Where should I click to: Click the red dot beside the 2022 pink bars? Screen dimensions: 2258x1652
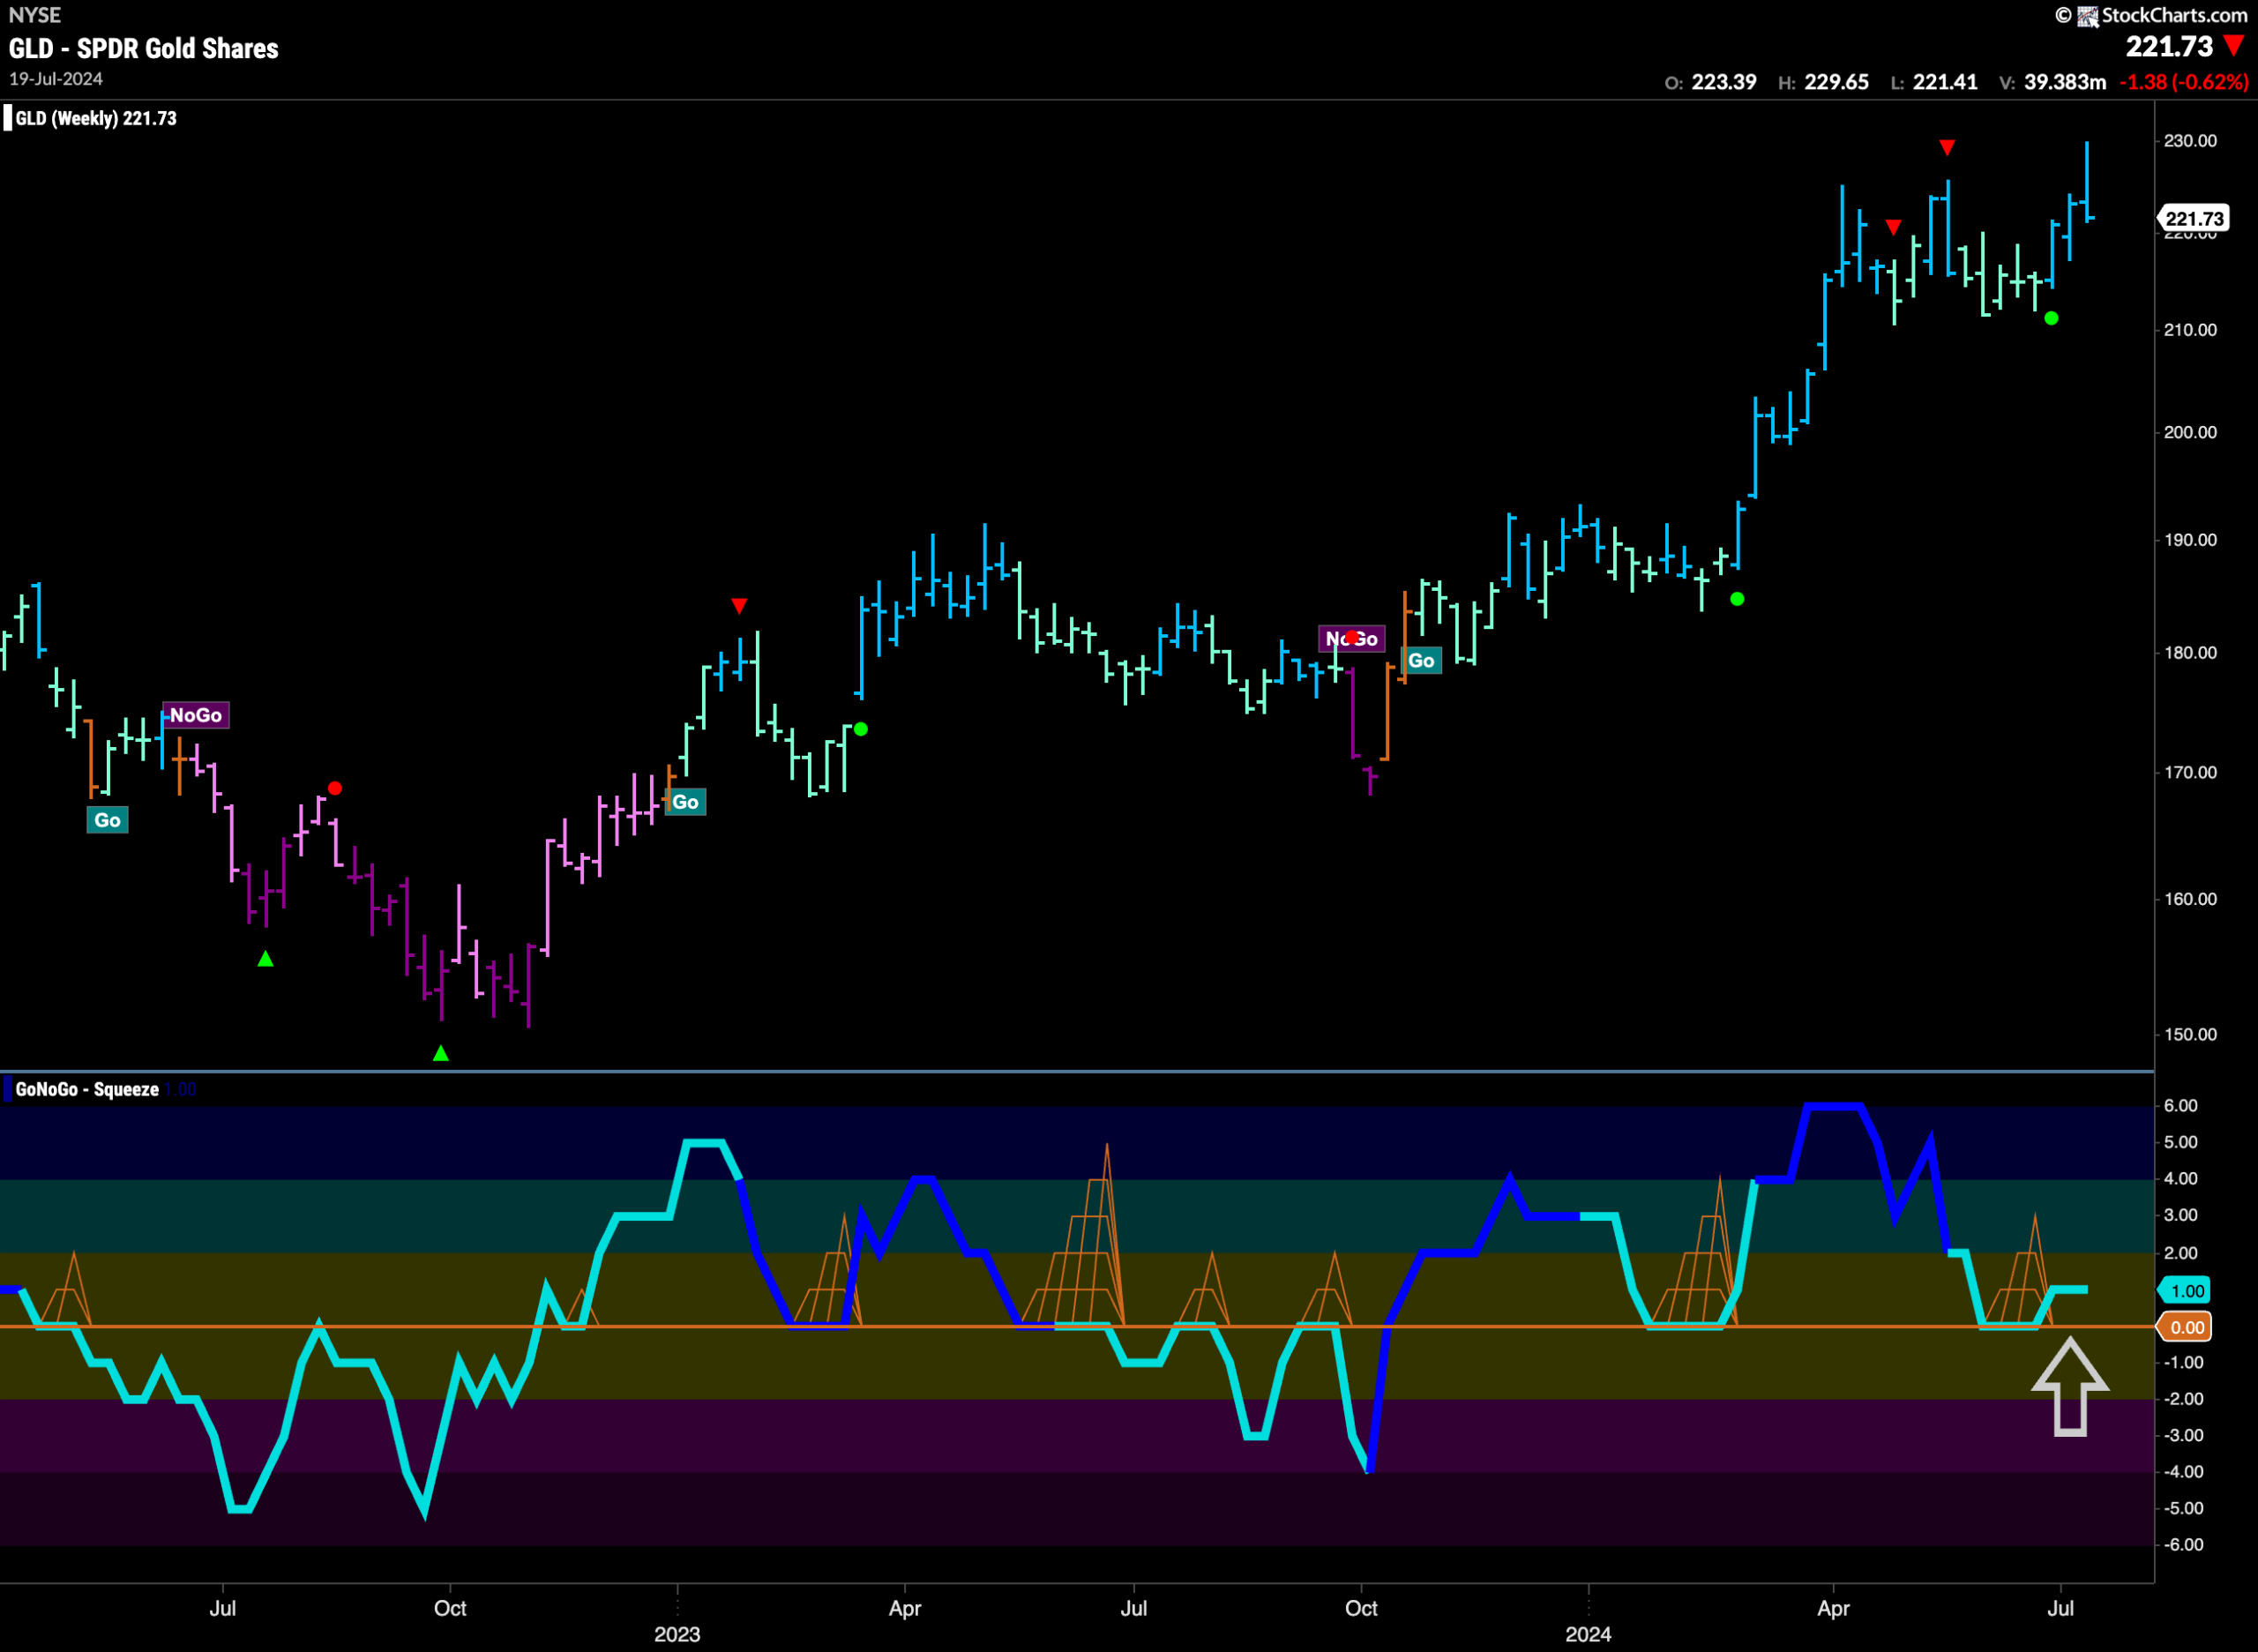point(335,788)
